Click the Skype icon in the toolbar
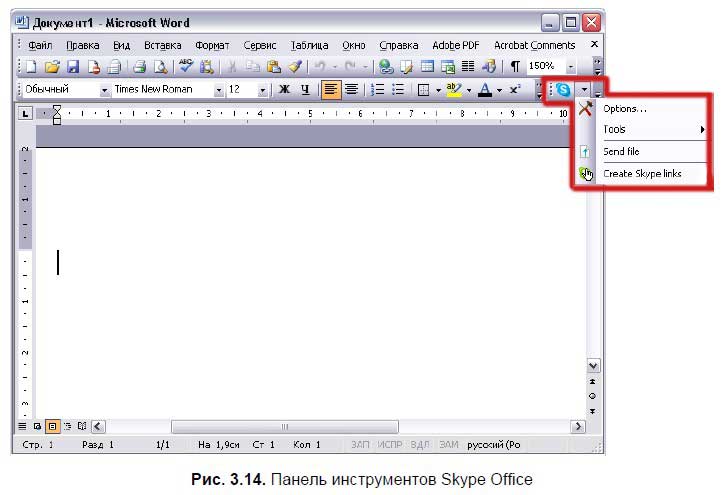This screenshot has width=723, height=495. (564, 90)
